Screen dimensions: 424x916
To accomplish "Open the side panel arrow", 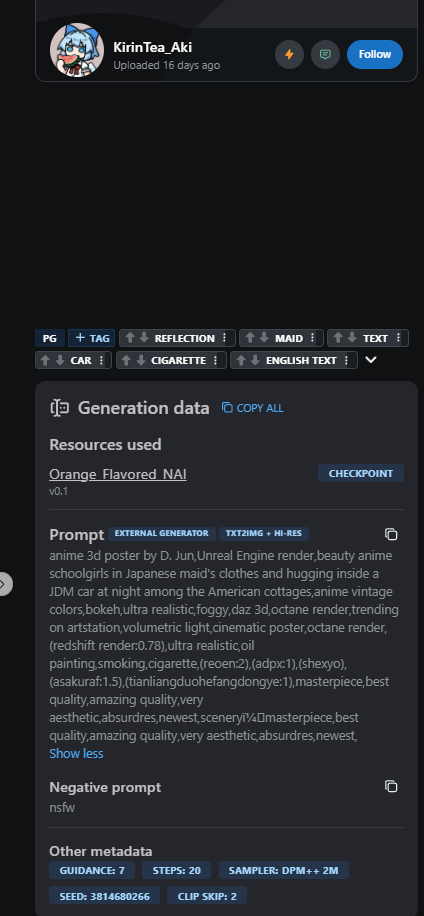I will (4, 584).
